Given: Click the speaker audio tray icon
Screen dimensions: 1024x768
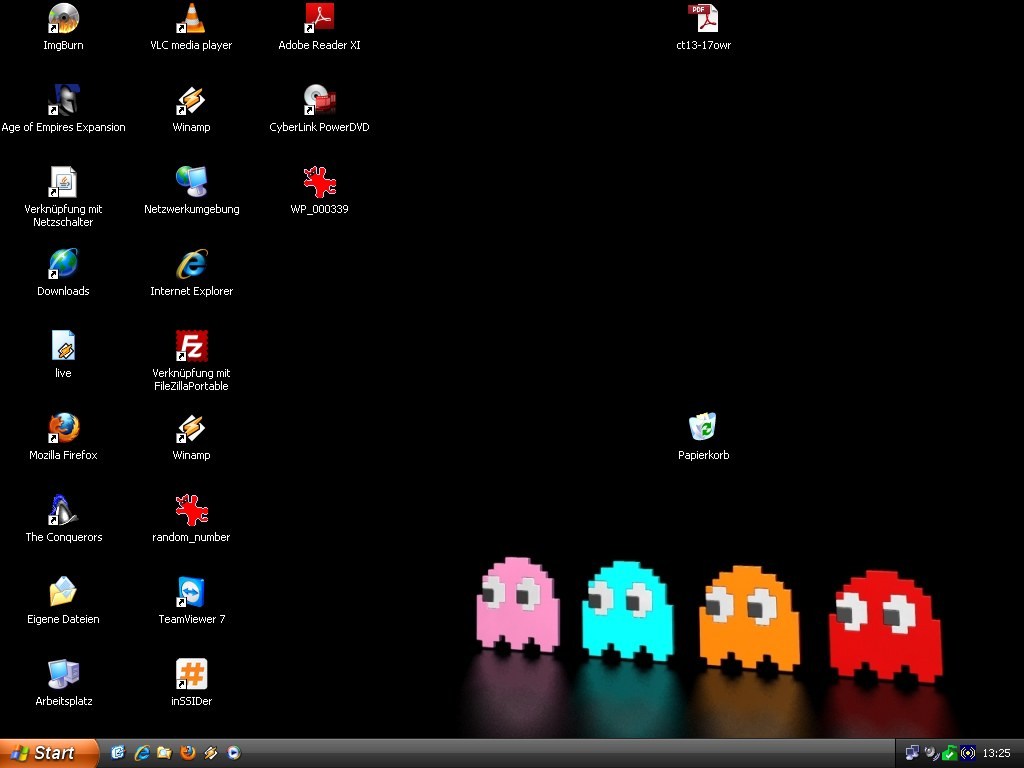Looking at the screenshot, I should pos(931,753).
